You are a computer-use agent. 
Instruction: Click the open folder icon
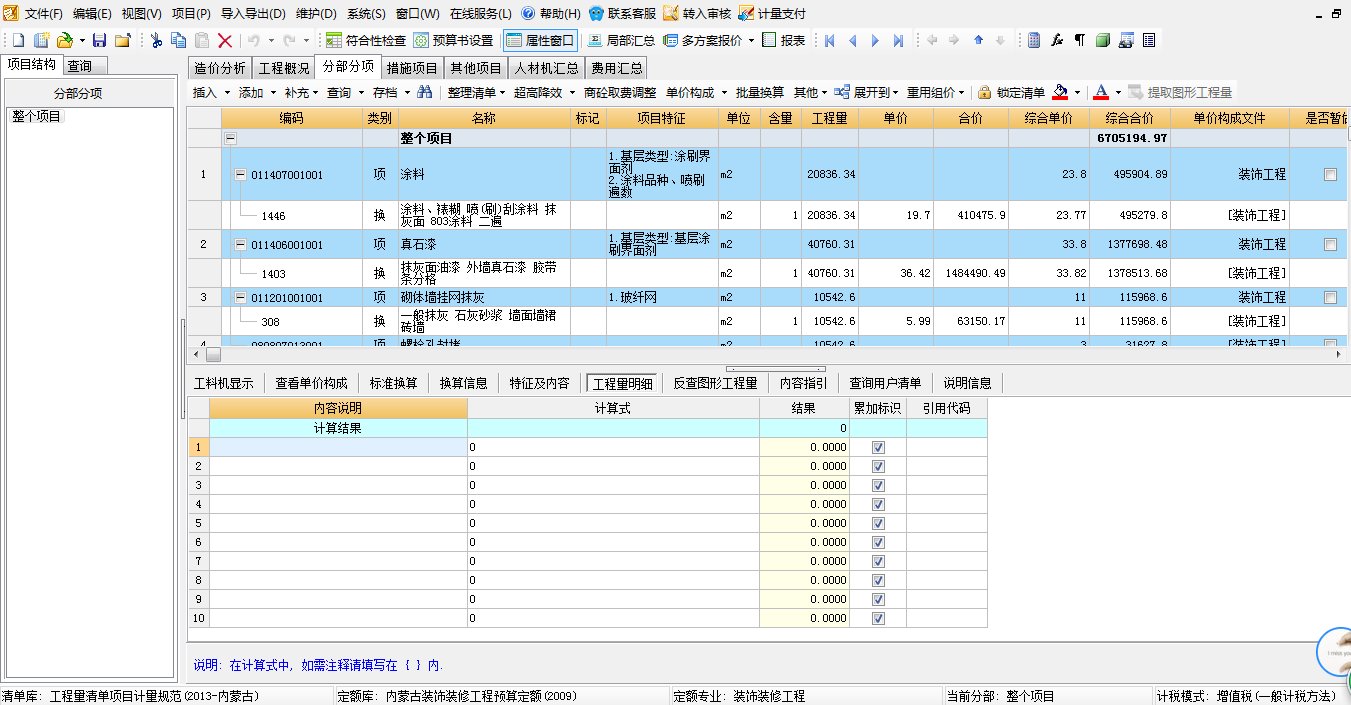pyautogui.click(x=64, y=40)
